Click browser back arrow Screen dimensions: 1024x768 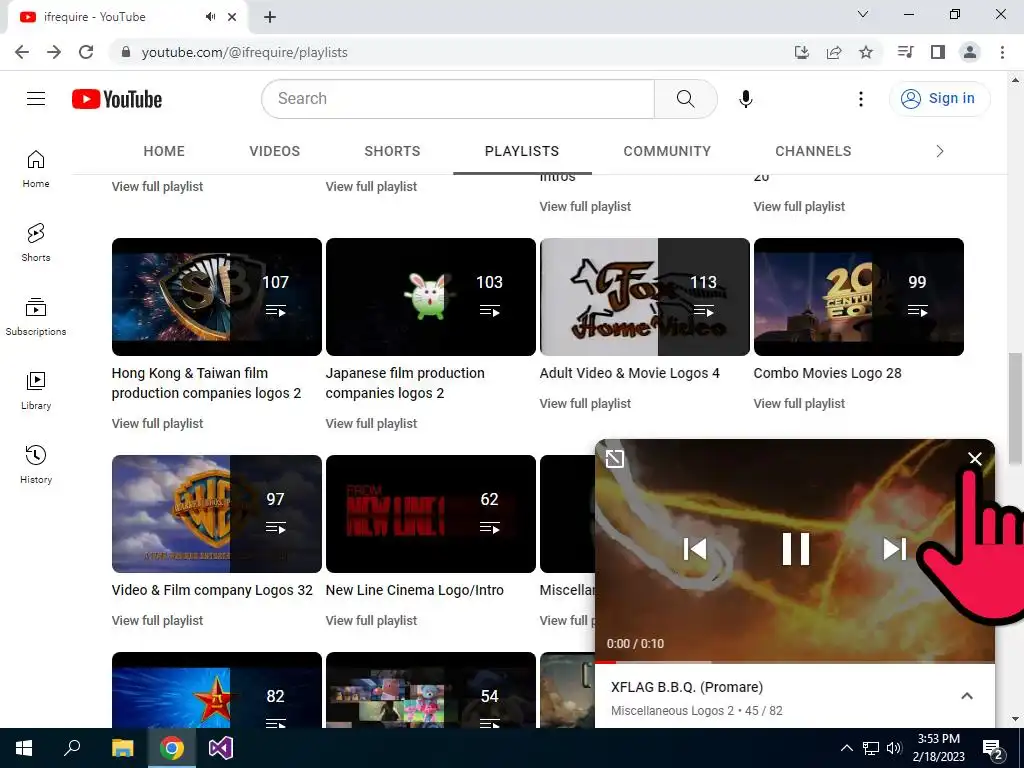[x=22, y=52]
